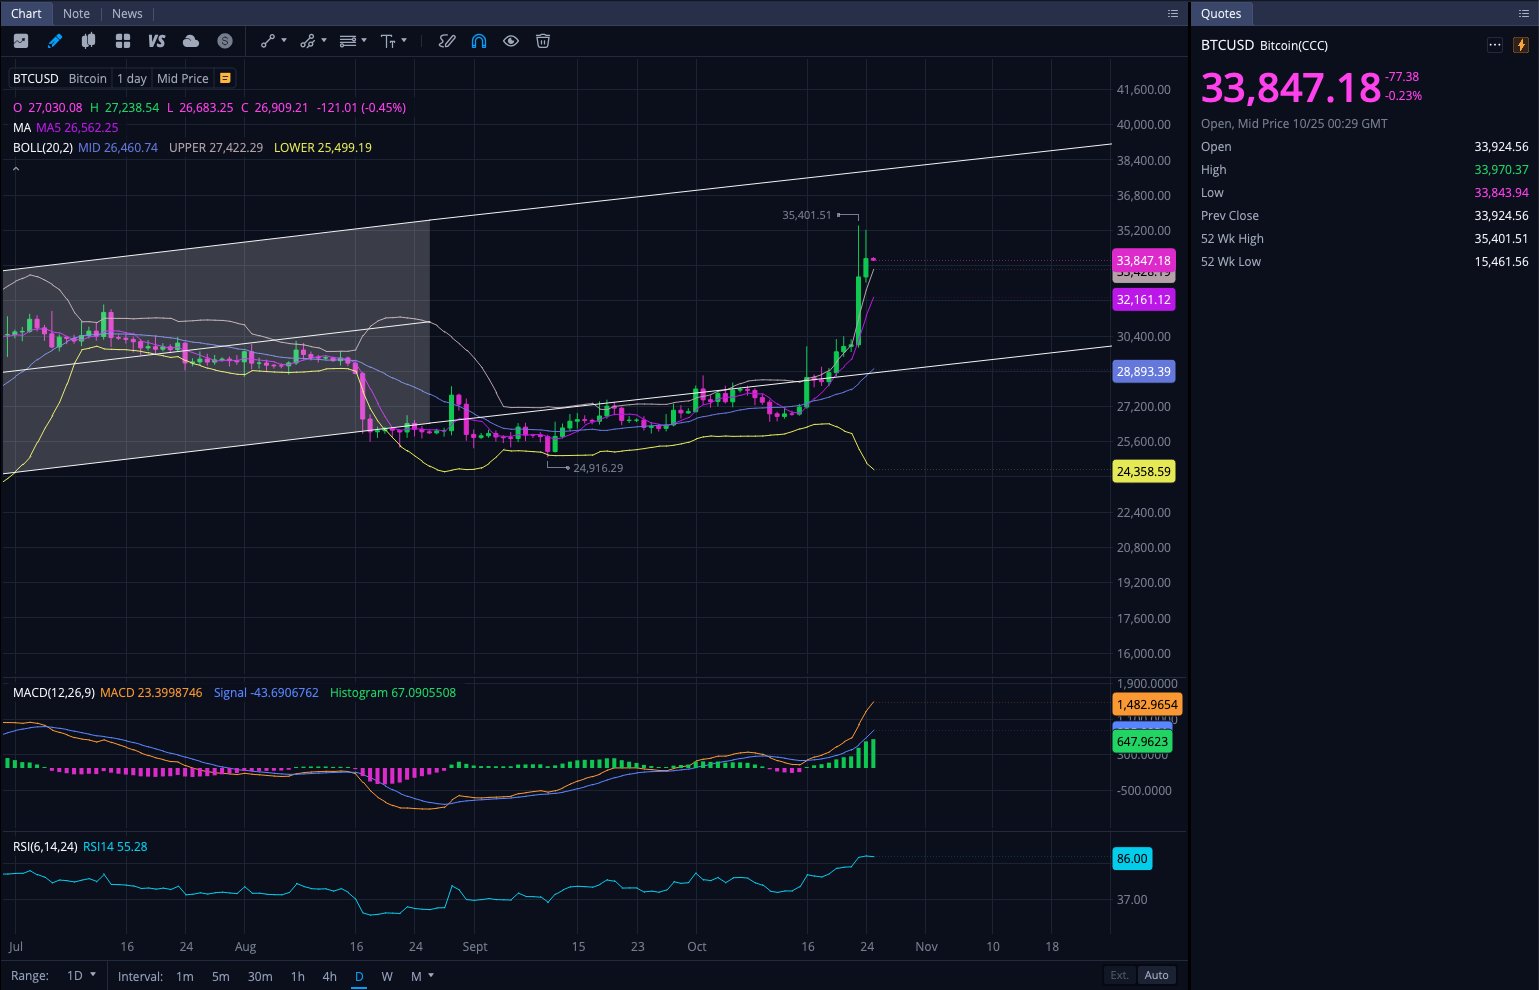Select the W weekly interval
Viewport: 1539px width, 990px height.
[387, 976]
